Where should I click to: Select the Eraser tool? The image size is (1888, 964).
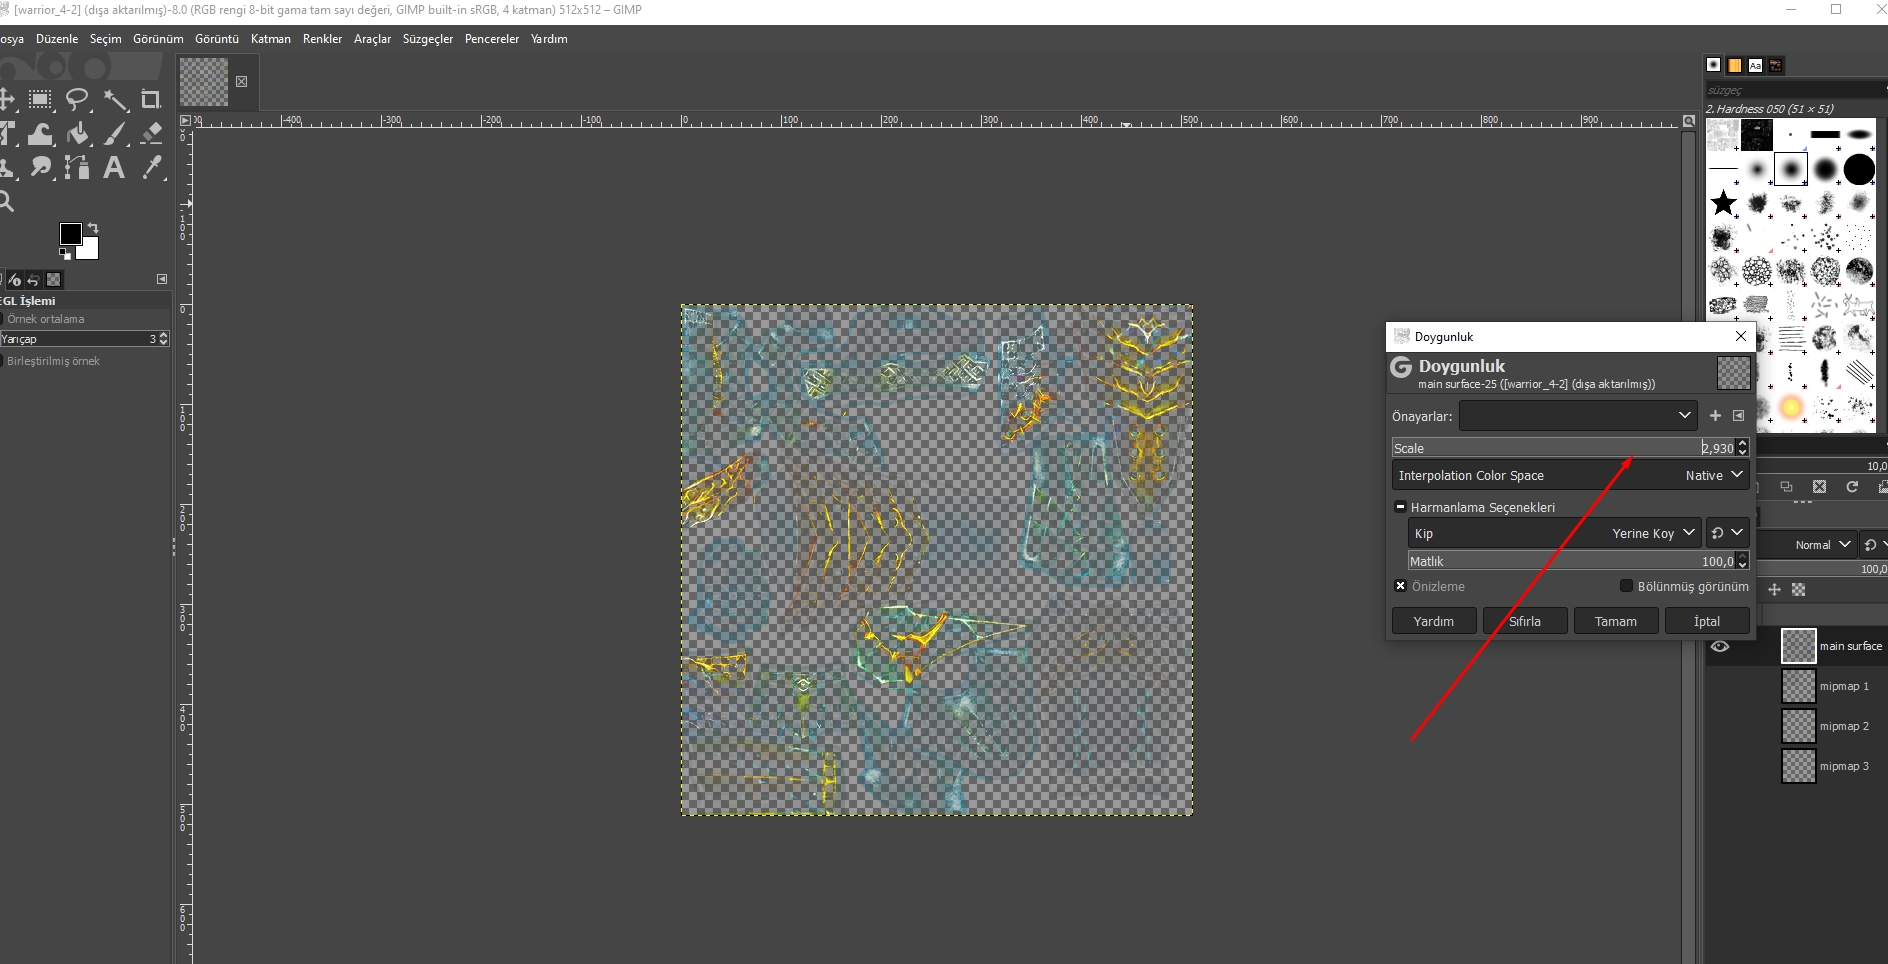(x=151, y=133)
